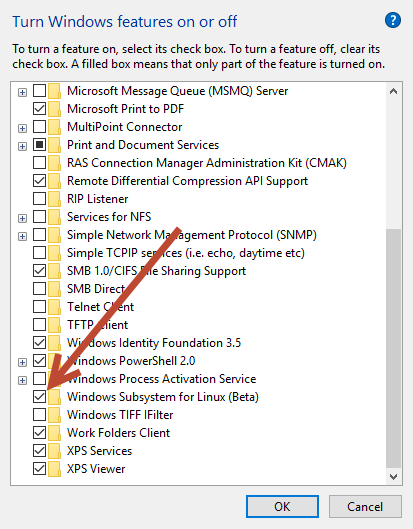Click the scrollbar up arrow
The height and width of the screenshot is (529, 413).
(x=393, y=91)
